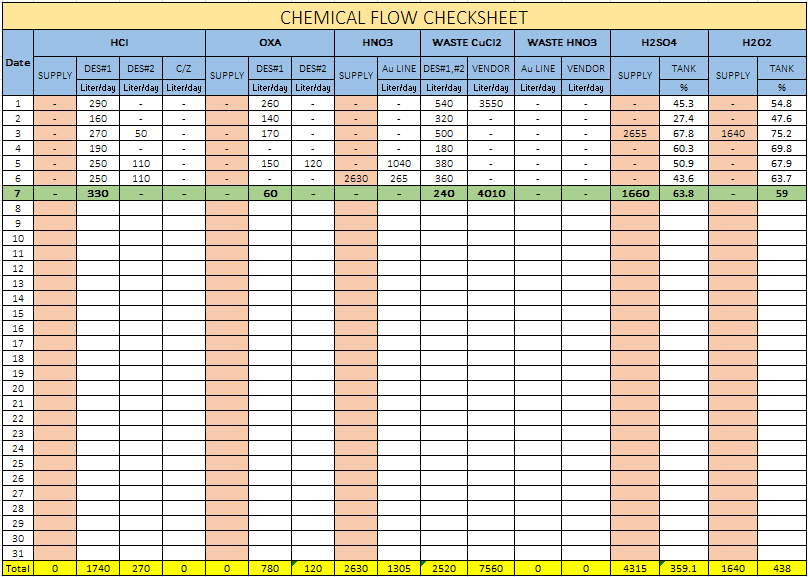The width and height of the screenshot is (808, 577).
Task: Select the CHEMICAL FLOW CHECKSHEET title cell
Action: (404, 18)
